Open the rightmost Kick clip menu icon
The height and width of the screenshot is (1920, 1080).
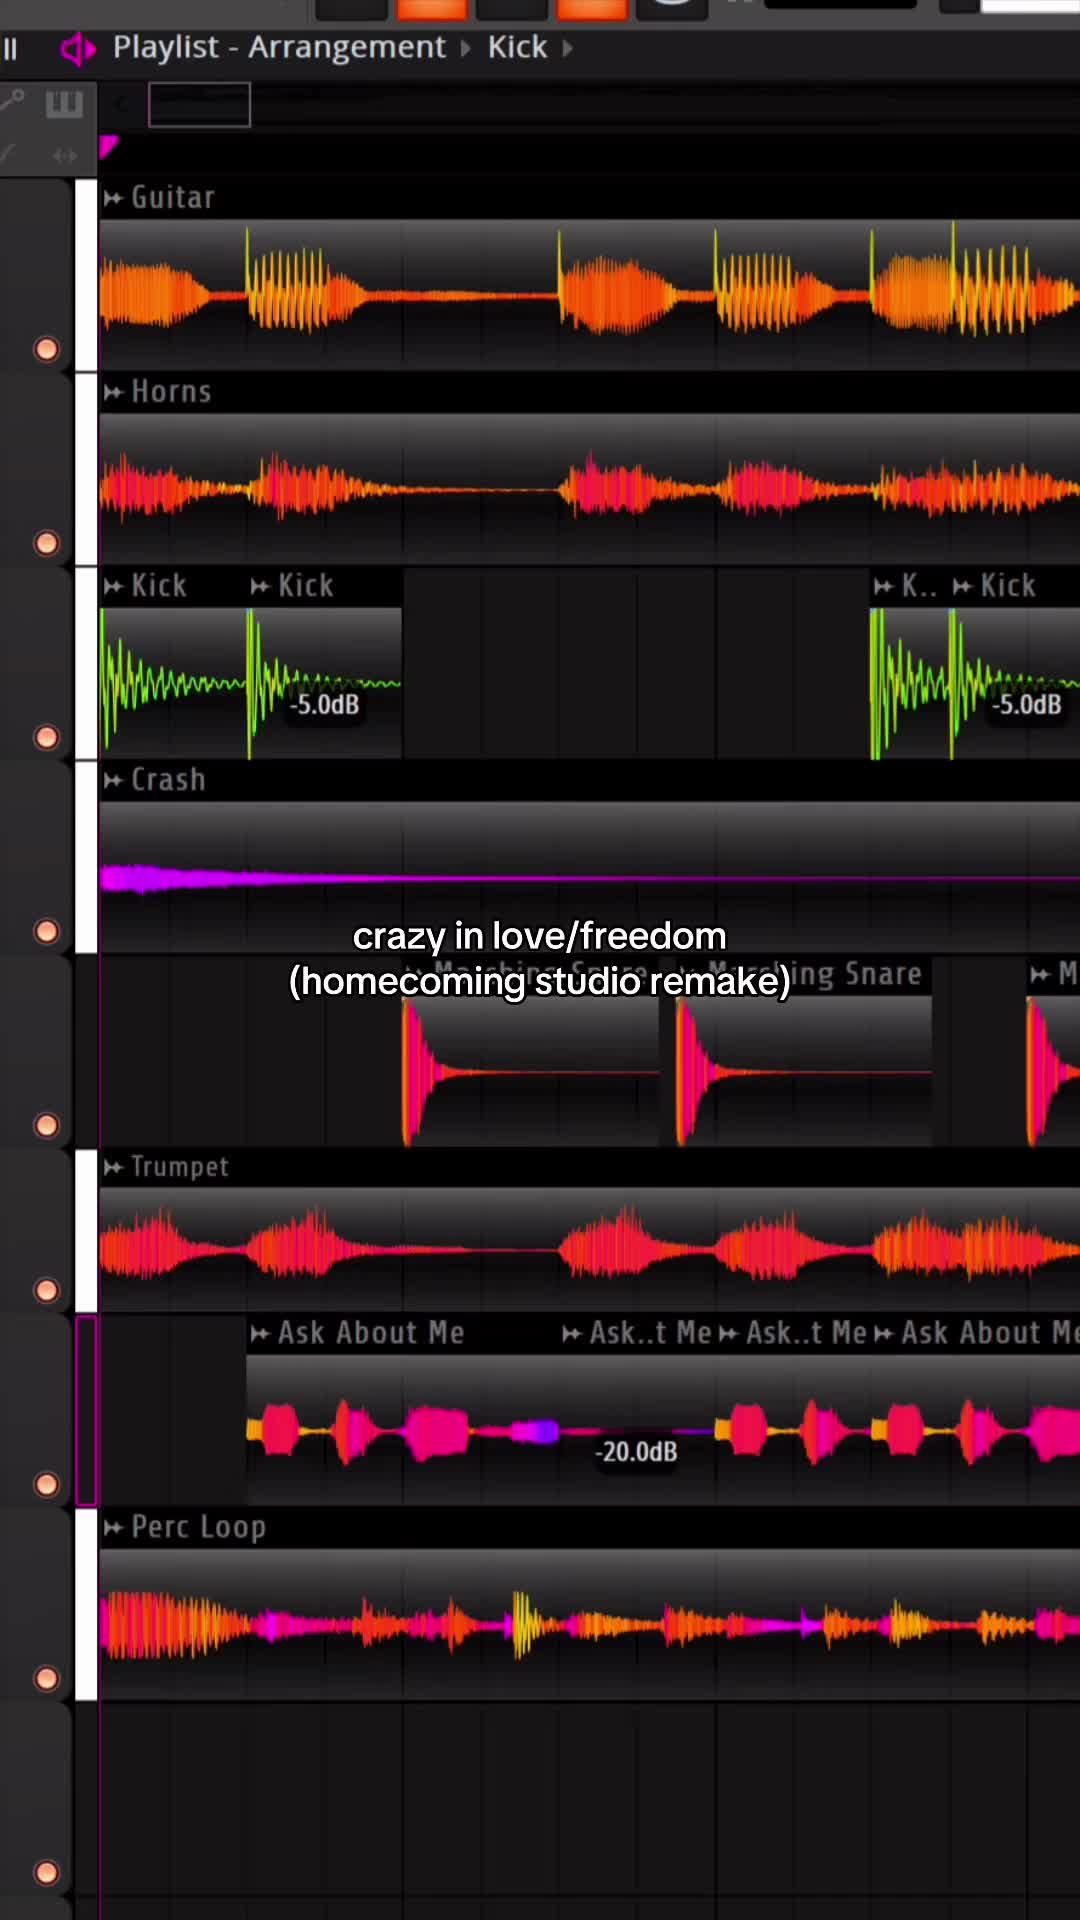962,586
